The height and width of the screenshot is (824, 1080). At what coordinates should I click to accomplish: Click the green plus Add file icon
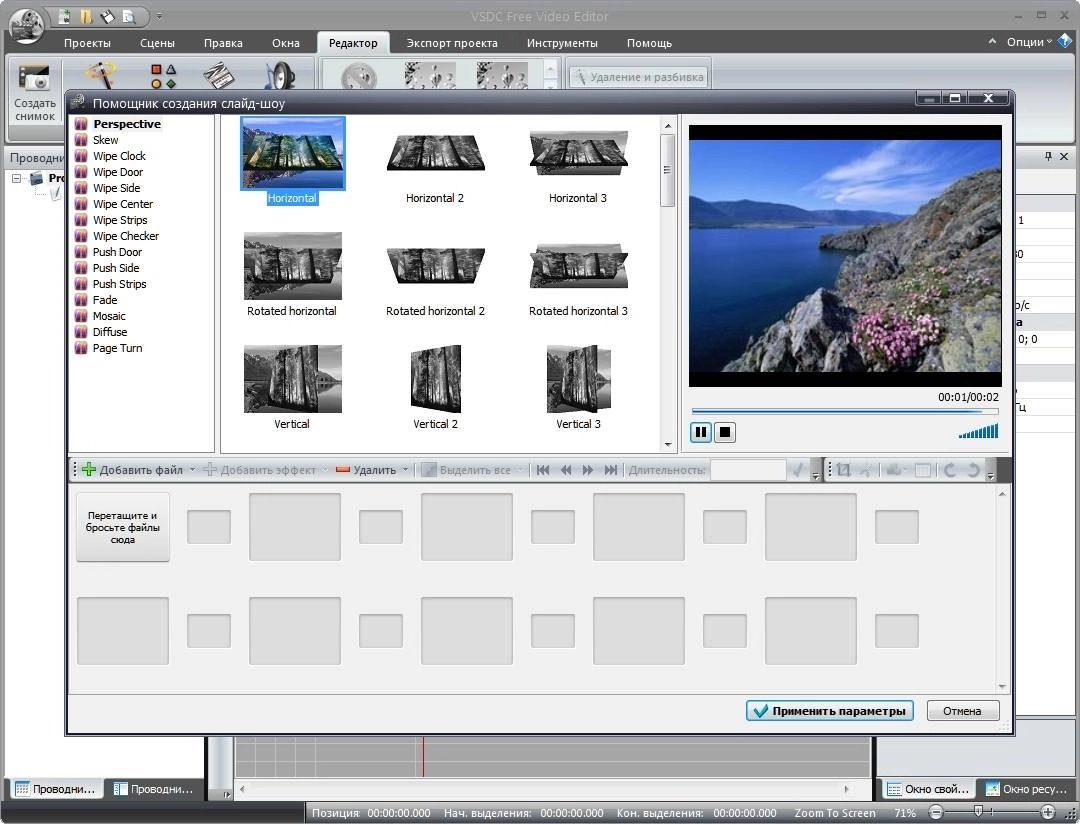(89, 470)
